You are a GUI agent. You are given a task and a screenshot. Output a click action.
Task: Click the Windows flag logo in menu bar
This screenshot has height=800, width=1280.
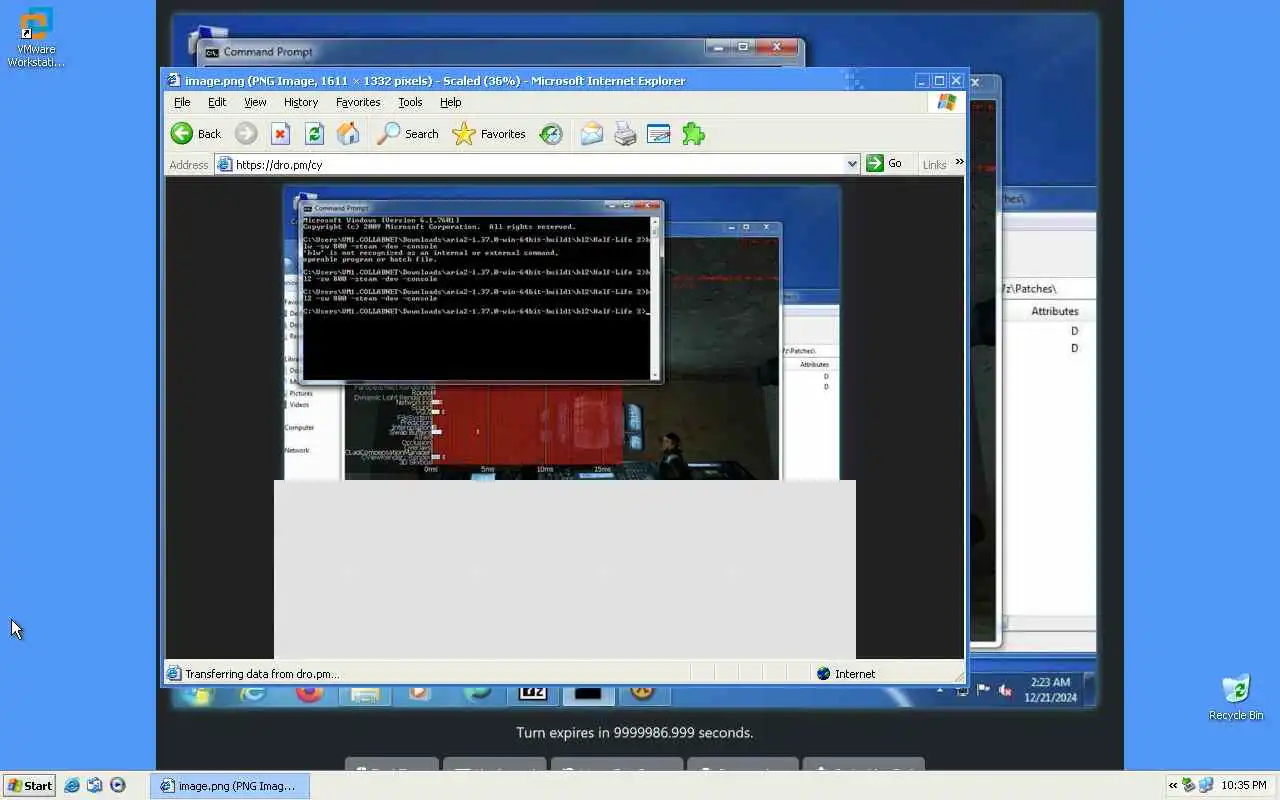[x=947, y=102]
